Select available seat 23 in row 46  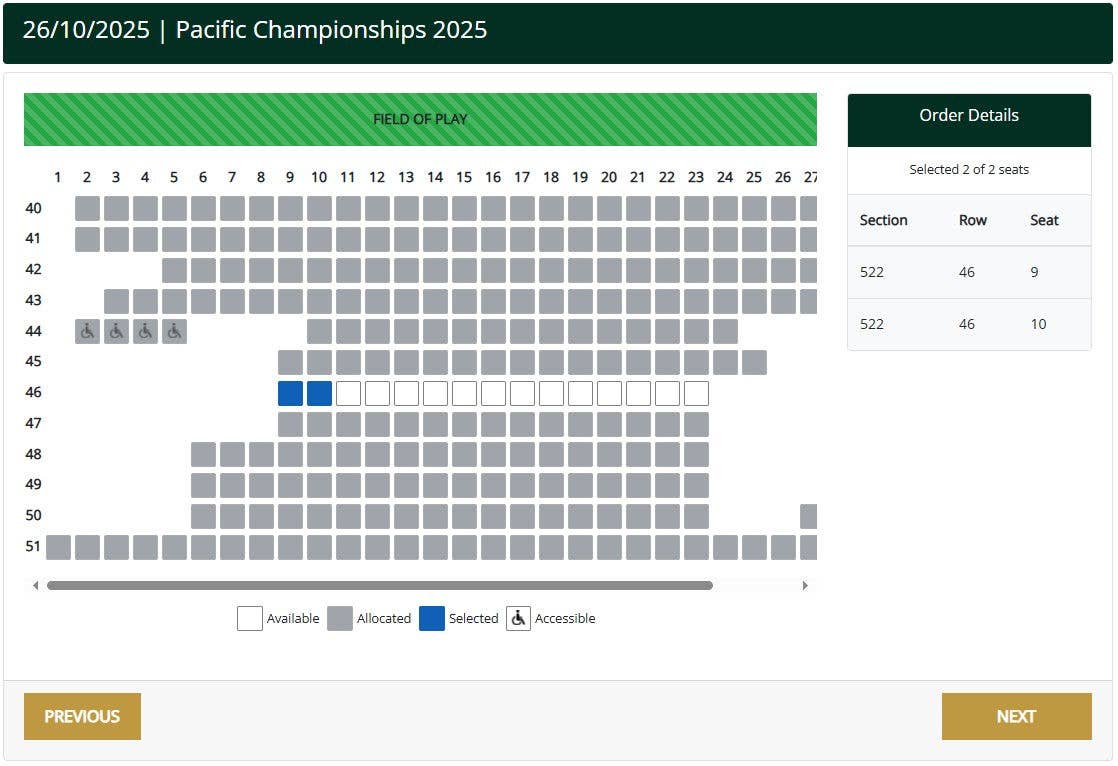click(x=696, y=393)
